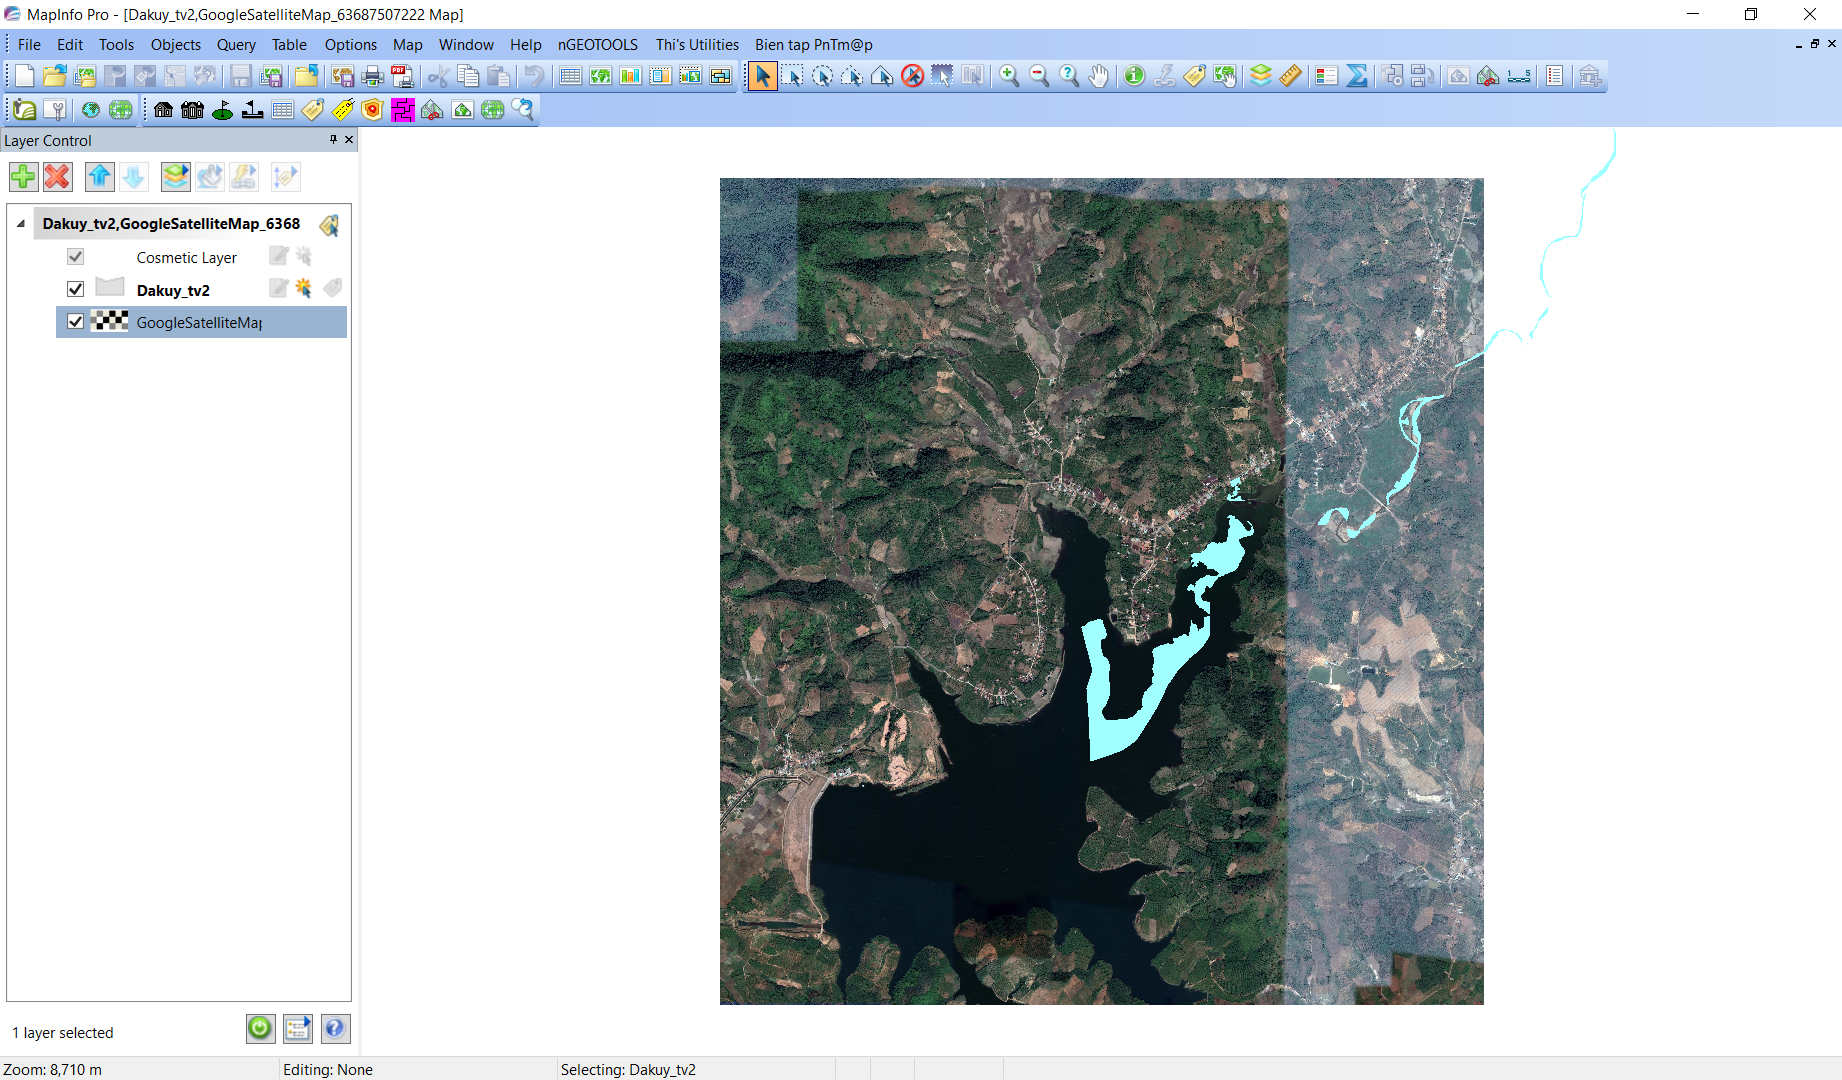This screenshot has width=1842, height=1080.
Task: Choose the Polygon Select tool
Action: pos(852,76)
